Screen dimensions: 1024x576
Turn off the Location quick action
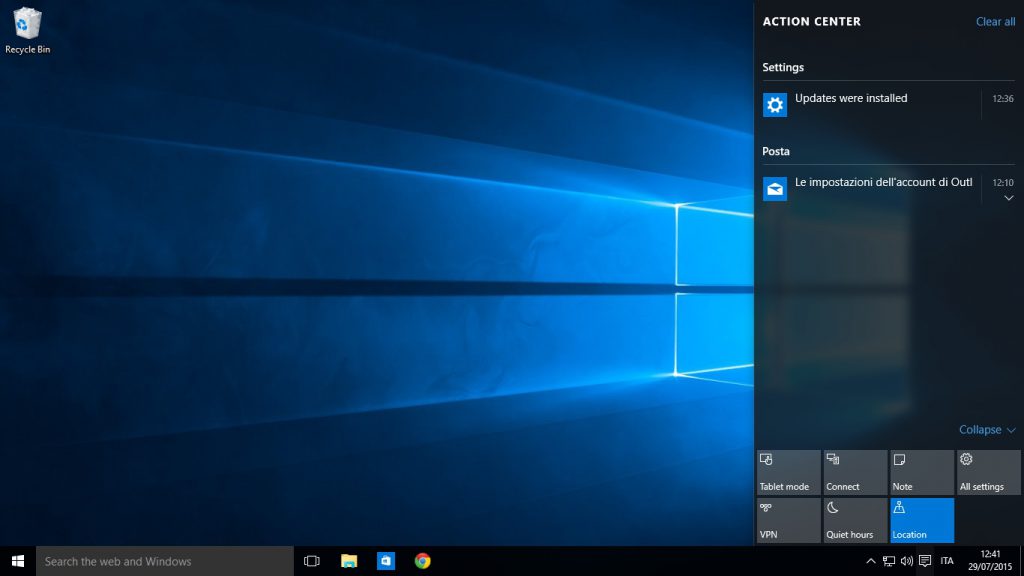[921, 520]
